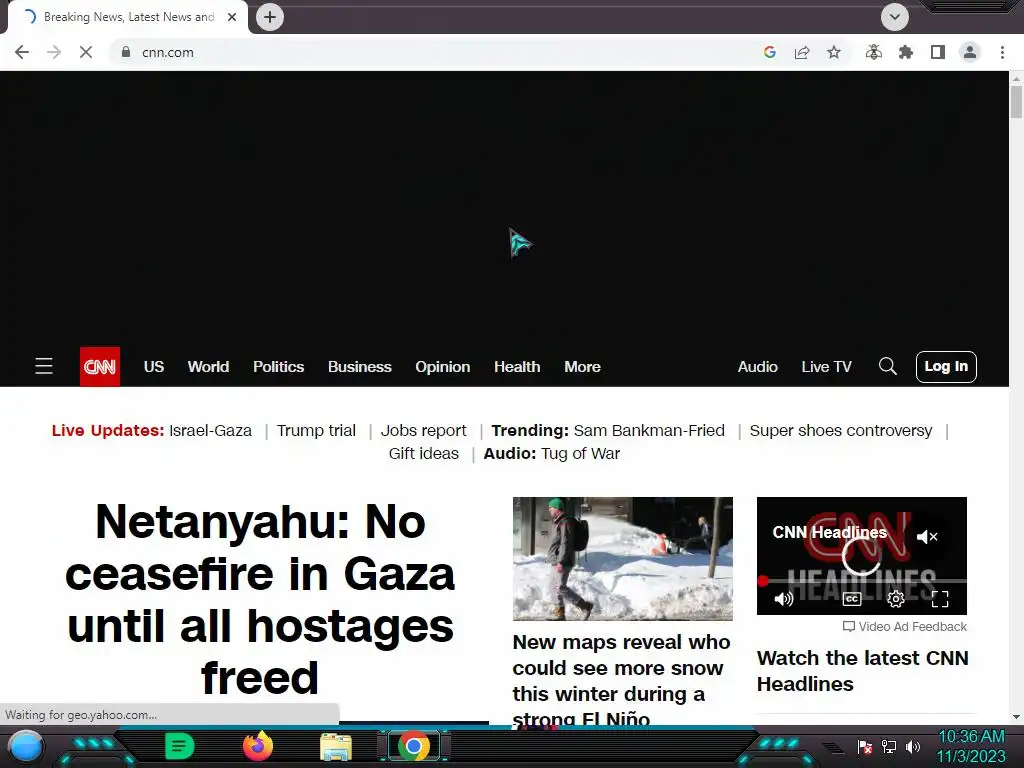The width and height of the screenshot is (1024, 768).
Task: Select the Breaking News, Latest News tab
Action: point(129,17)
